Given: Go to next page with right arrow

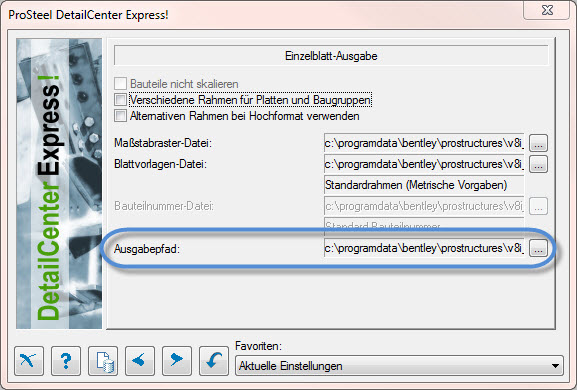Looking at the screenshot, I should [177, 361].
